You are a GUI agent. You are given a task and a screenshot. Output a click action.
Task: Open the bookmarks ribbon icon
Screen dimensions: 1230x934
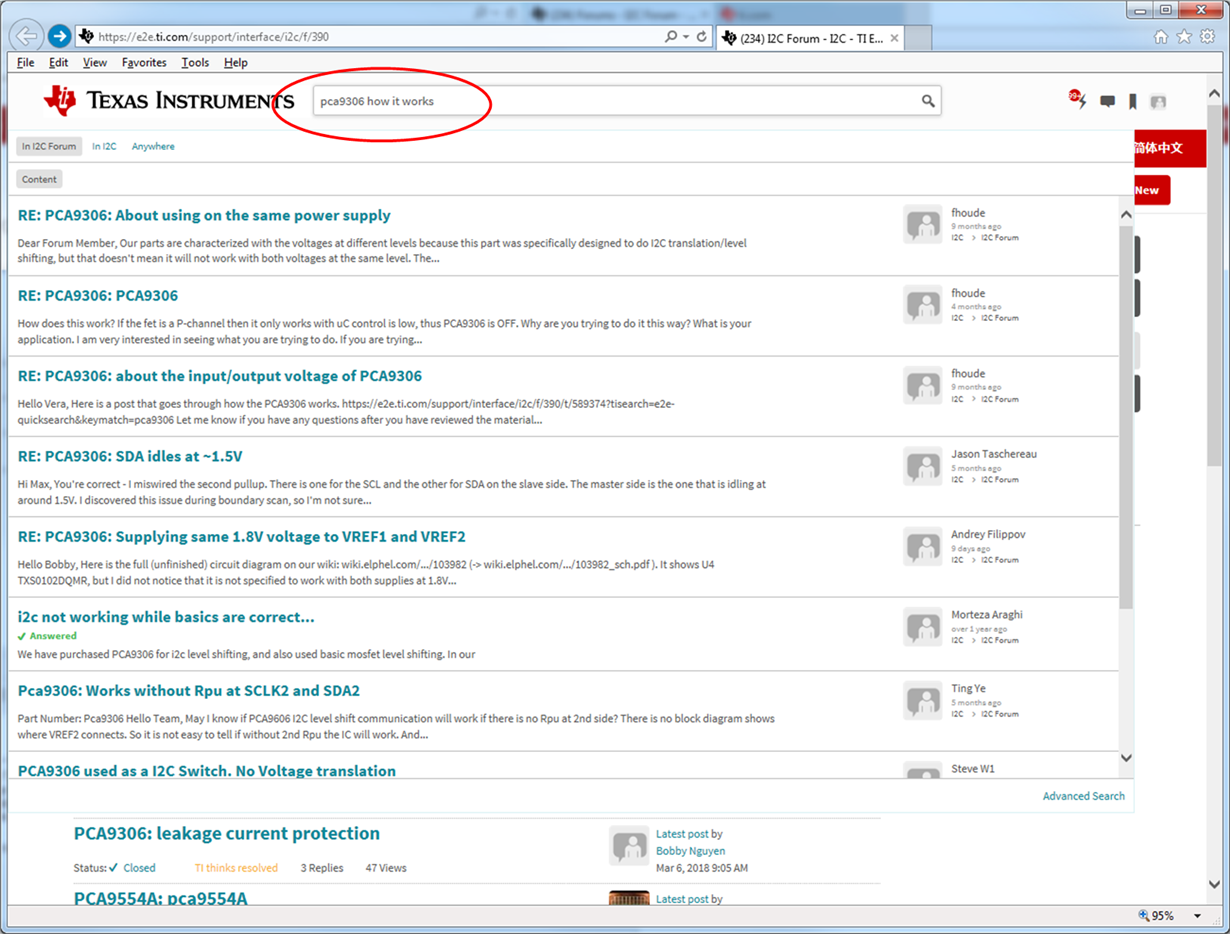tap(1133, 101)
